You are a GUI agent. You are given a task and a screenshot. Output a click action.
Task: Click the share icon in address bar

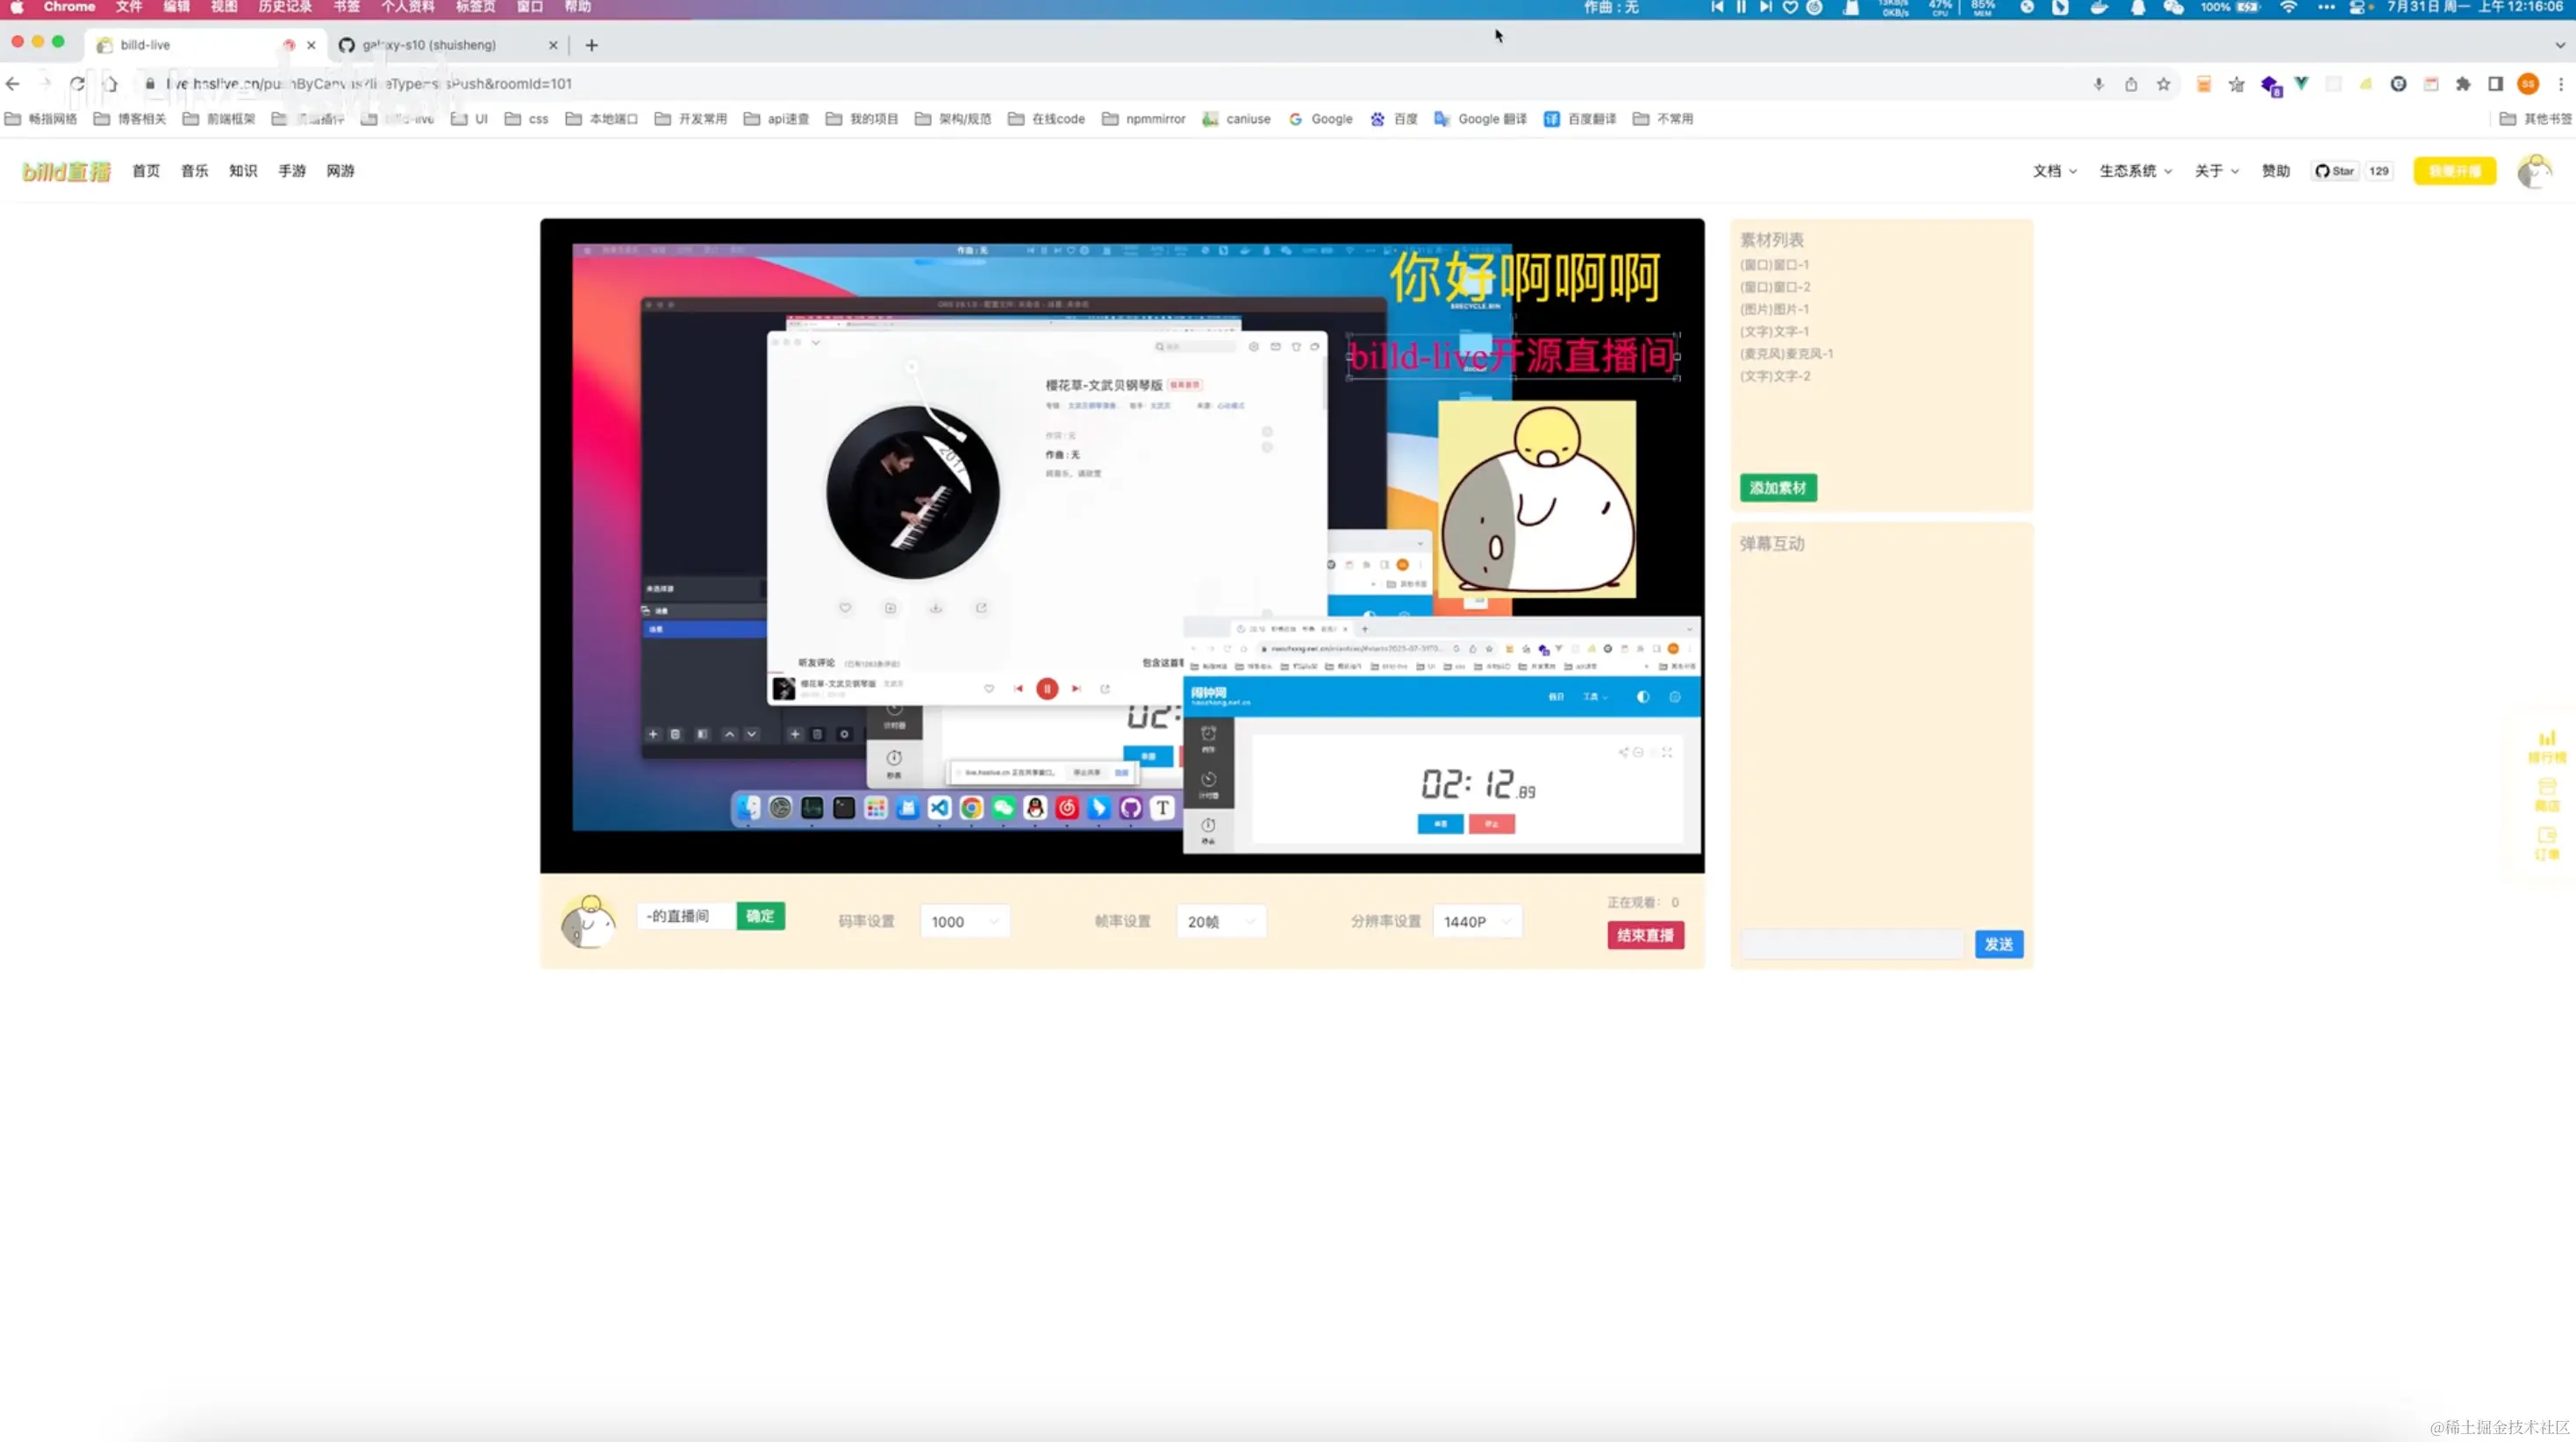click(x=2131, y=84)
